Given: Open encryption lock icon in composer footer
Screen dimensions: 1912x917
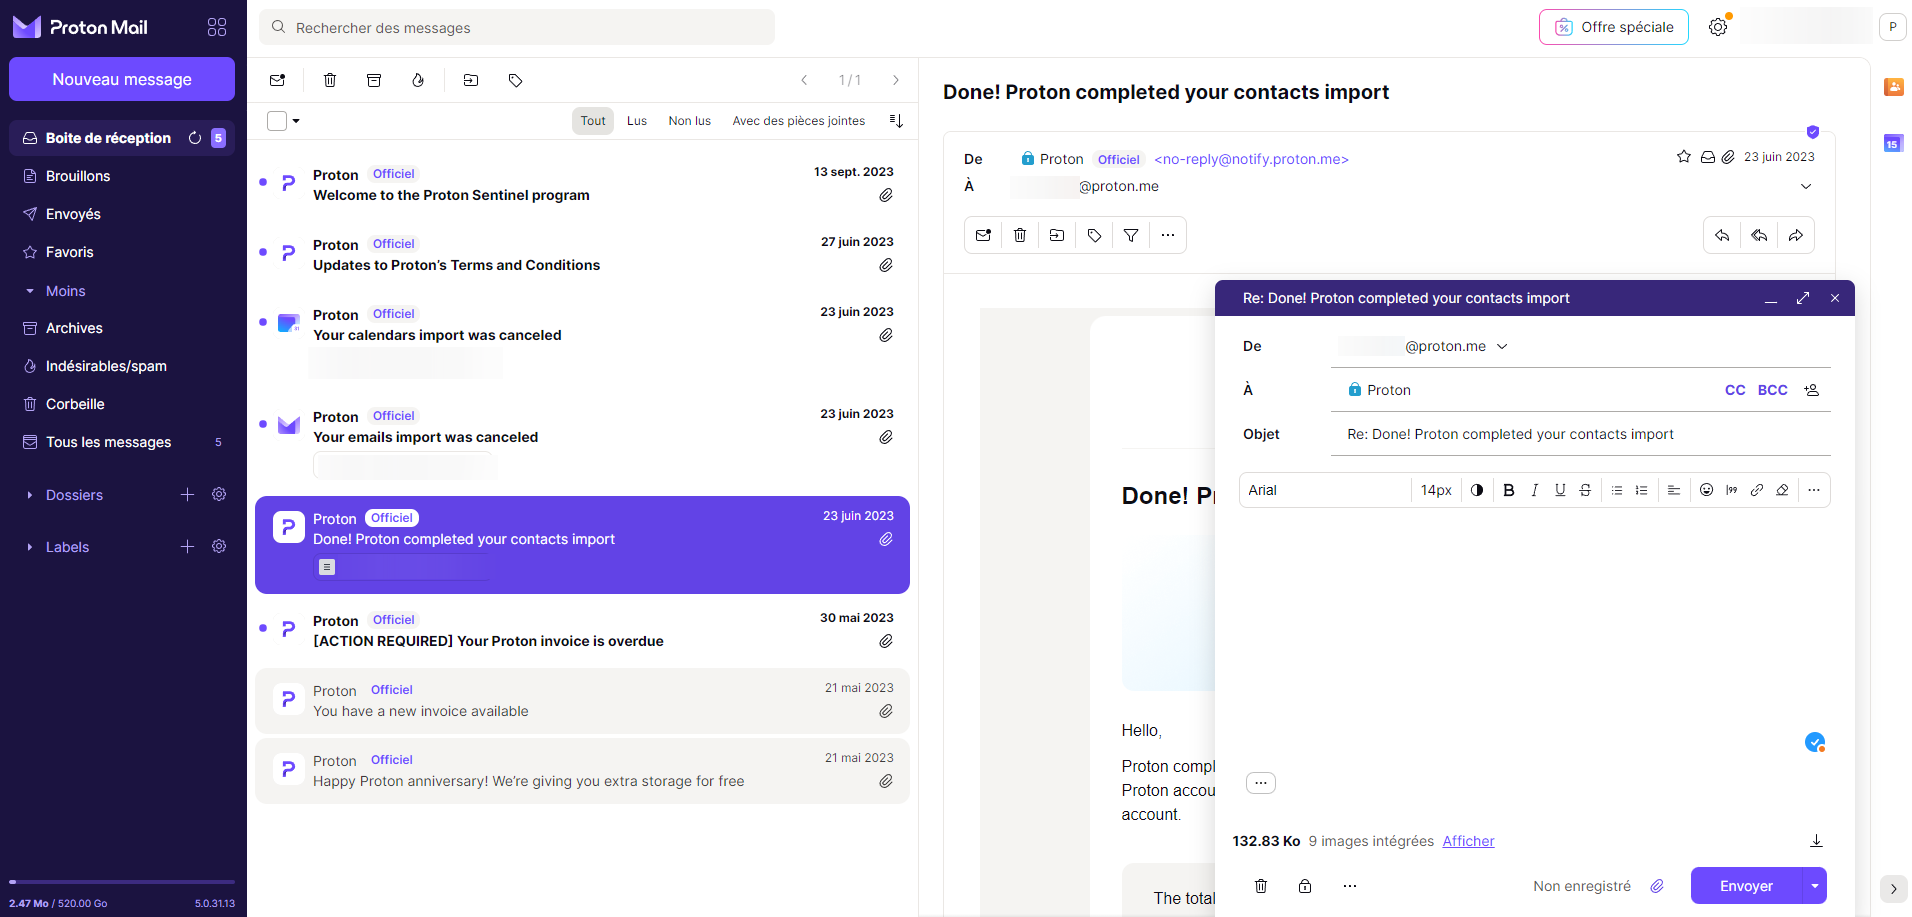Looking at the screenshot, I should tap(1305, 886).
